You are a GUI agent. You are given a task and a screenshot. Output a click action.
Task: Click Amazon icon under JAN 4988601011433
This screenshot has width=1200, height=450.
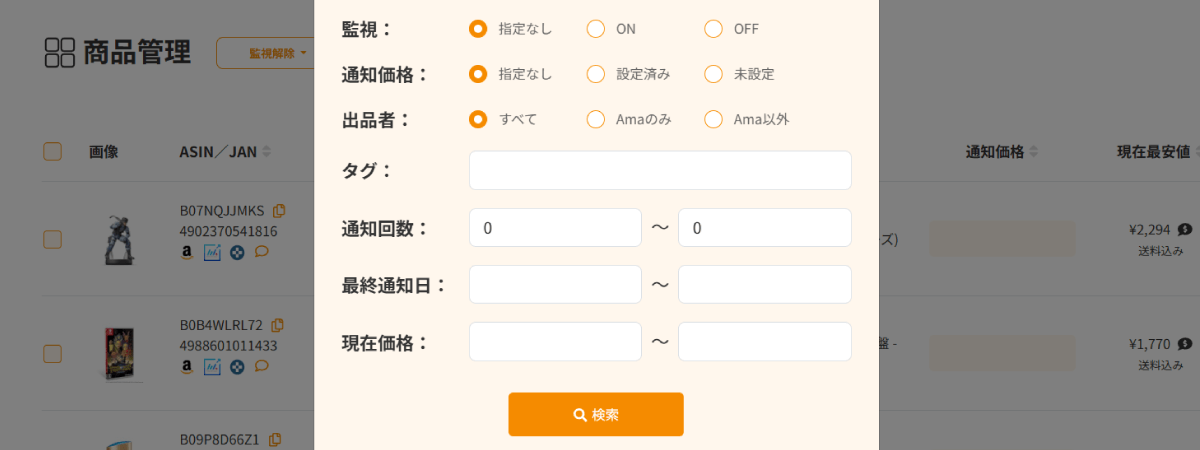187,366
